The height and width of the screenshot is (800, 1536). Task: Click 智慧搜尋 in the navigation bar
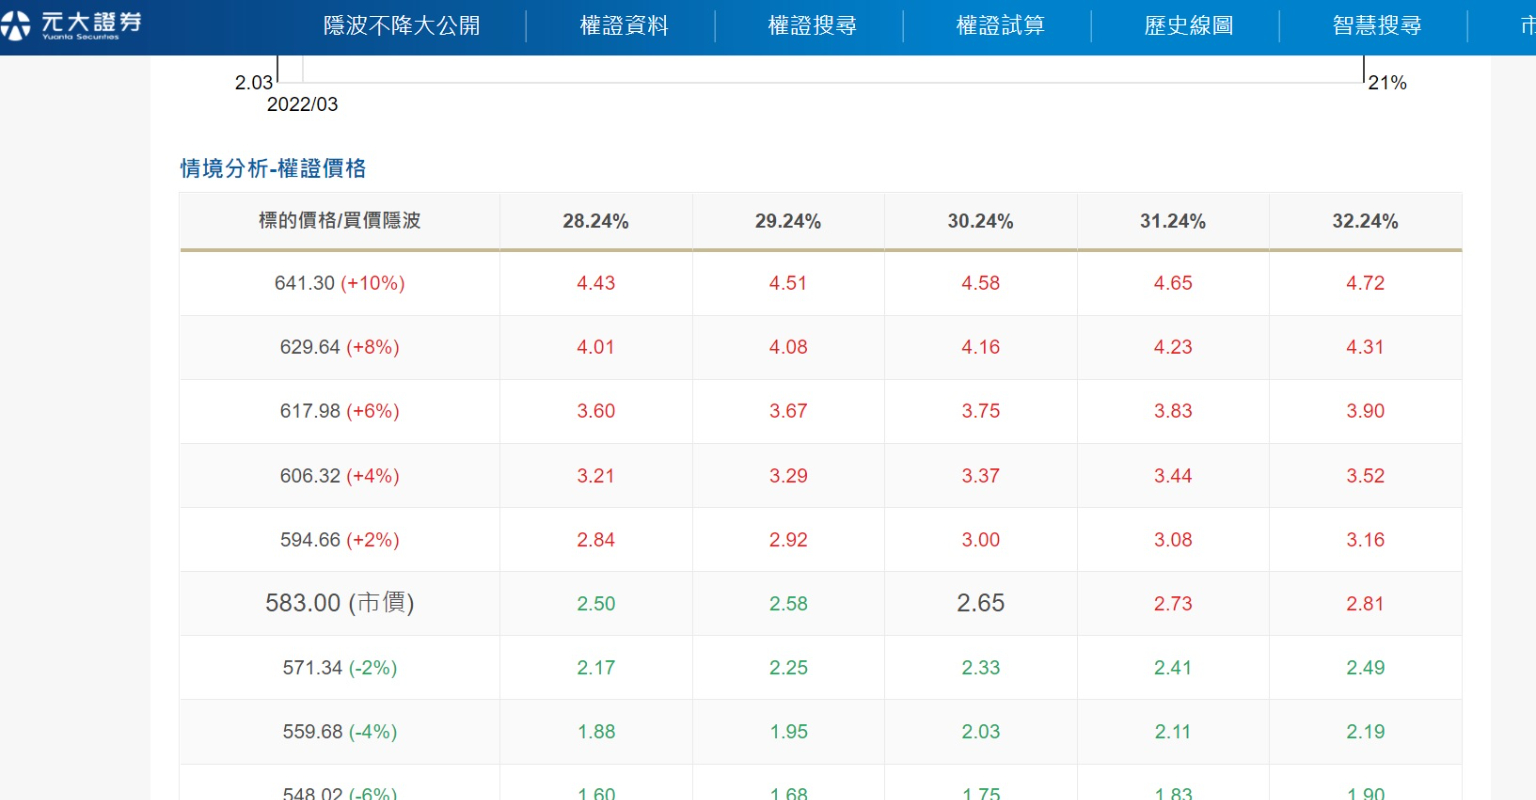coord(1376,26)
